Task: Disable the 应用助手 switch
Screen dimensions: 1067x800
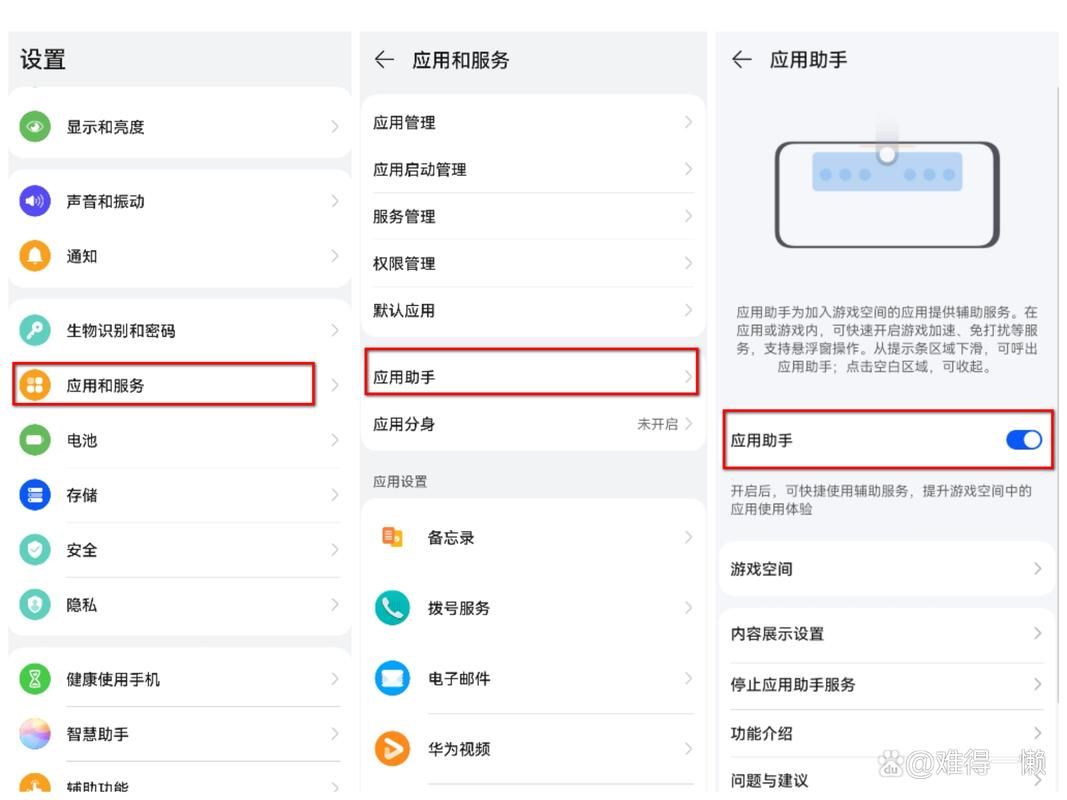Action: [x=1023, y=440]
